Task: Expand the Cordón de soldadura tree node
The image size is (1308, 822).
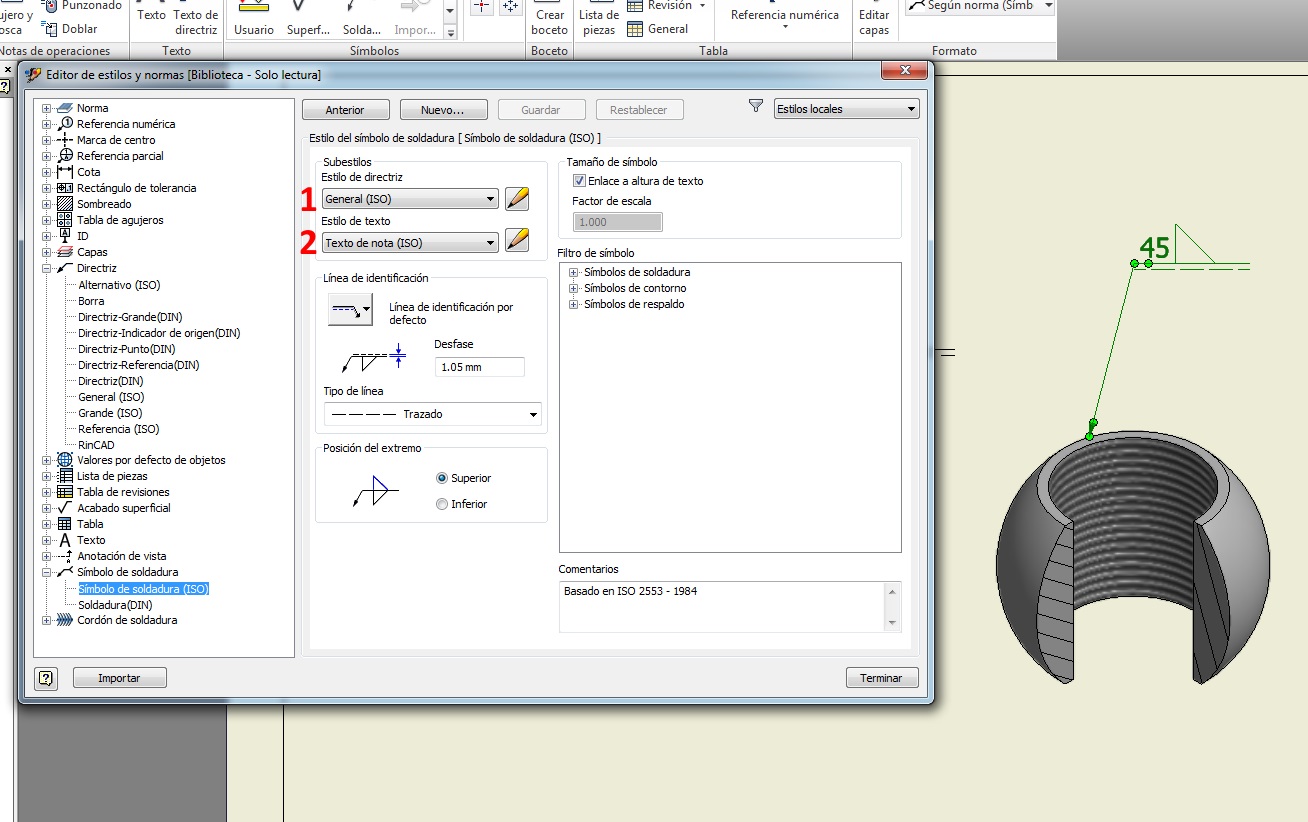Action: (46, 620)
